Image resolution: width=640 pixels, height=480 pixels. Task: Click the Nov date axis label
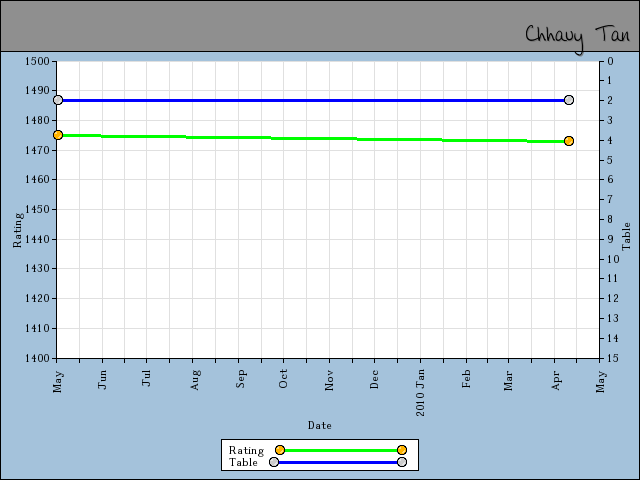pyautogui.click(x=329, y=380)
